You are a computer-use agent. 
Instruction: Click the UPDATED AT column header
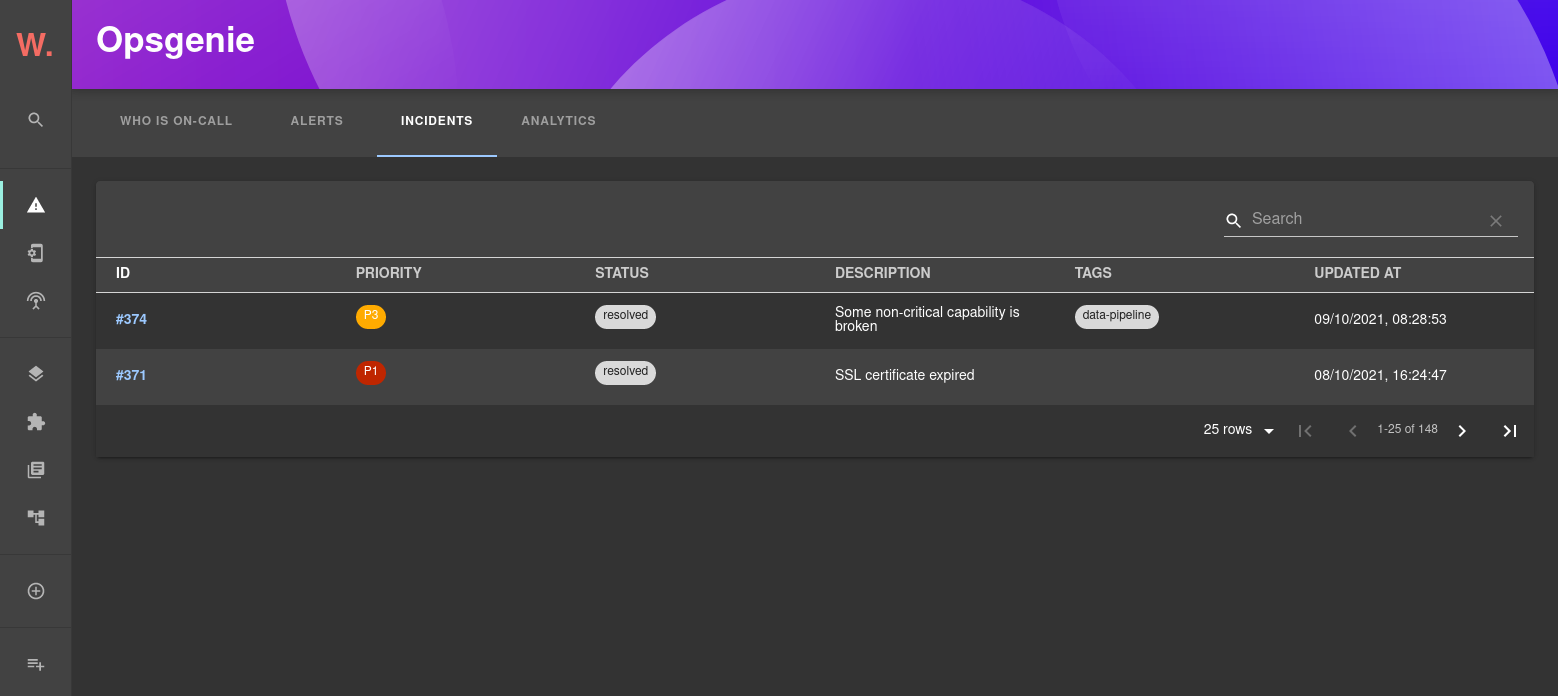pos(1357,273)
